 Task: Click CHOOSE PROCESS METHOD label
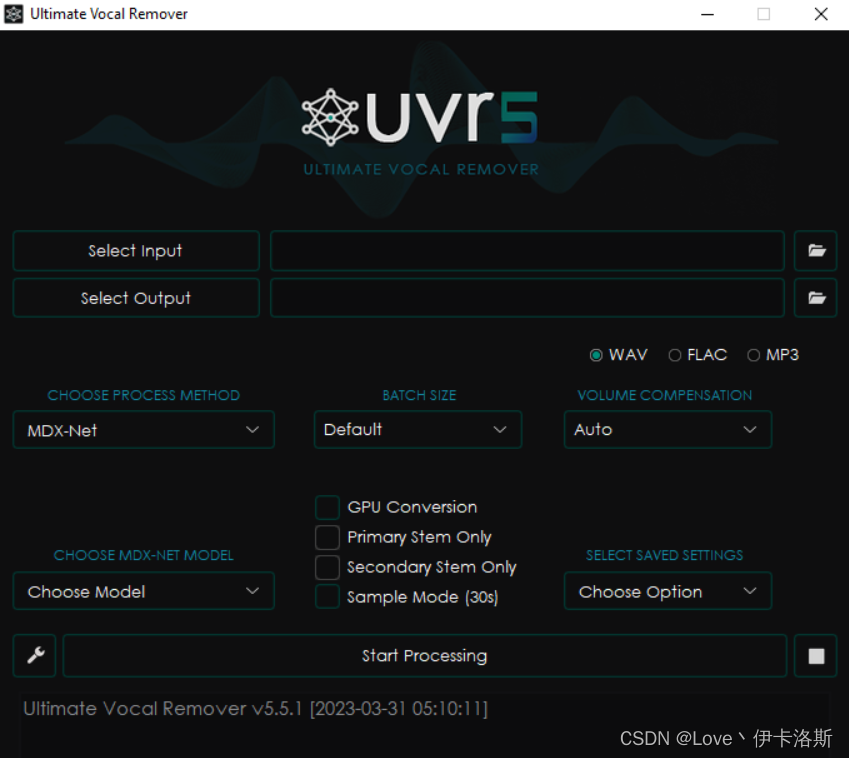143,395
